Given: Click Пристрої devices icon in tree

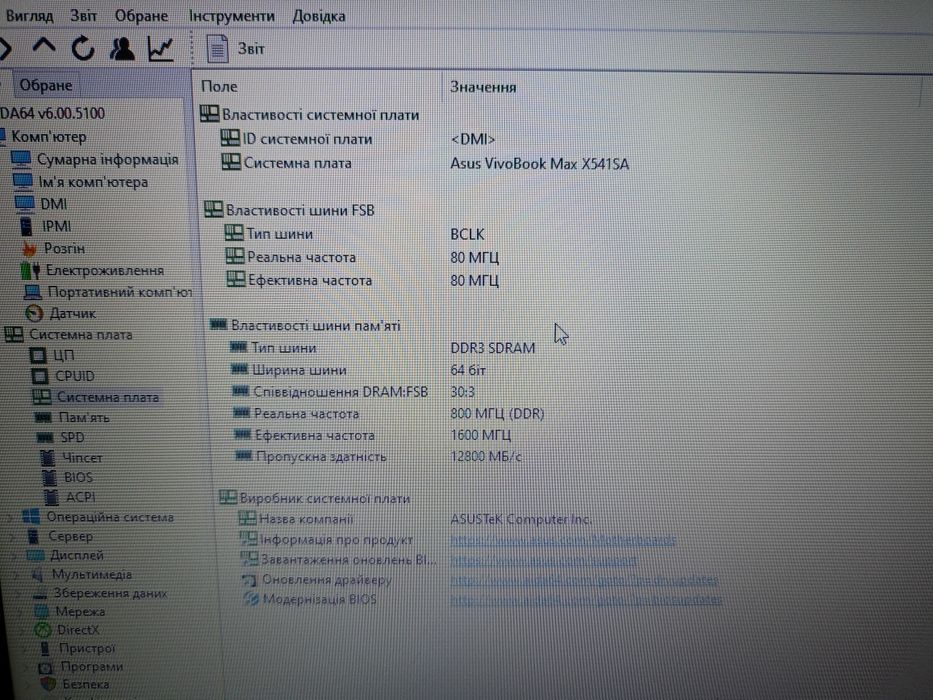Looking at the screenshot, I should coord(45,648).
